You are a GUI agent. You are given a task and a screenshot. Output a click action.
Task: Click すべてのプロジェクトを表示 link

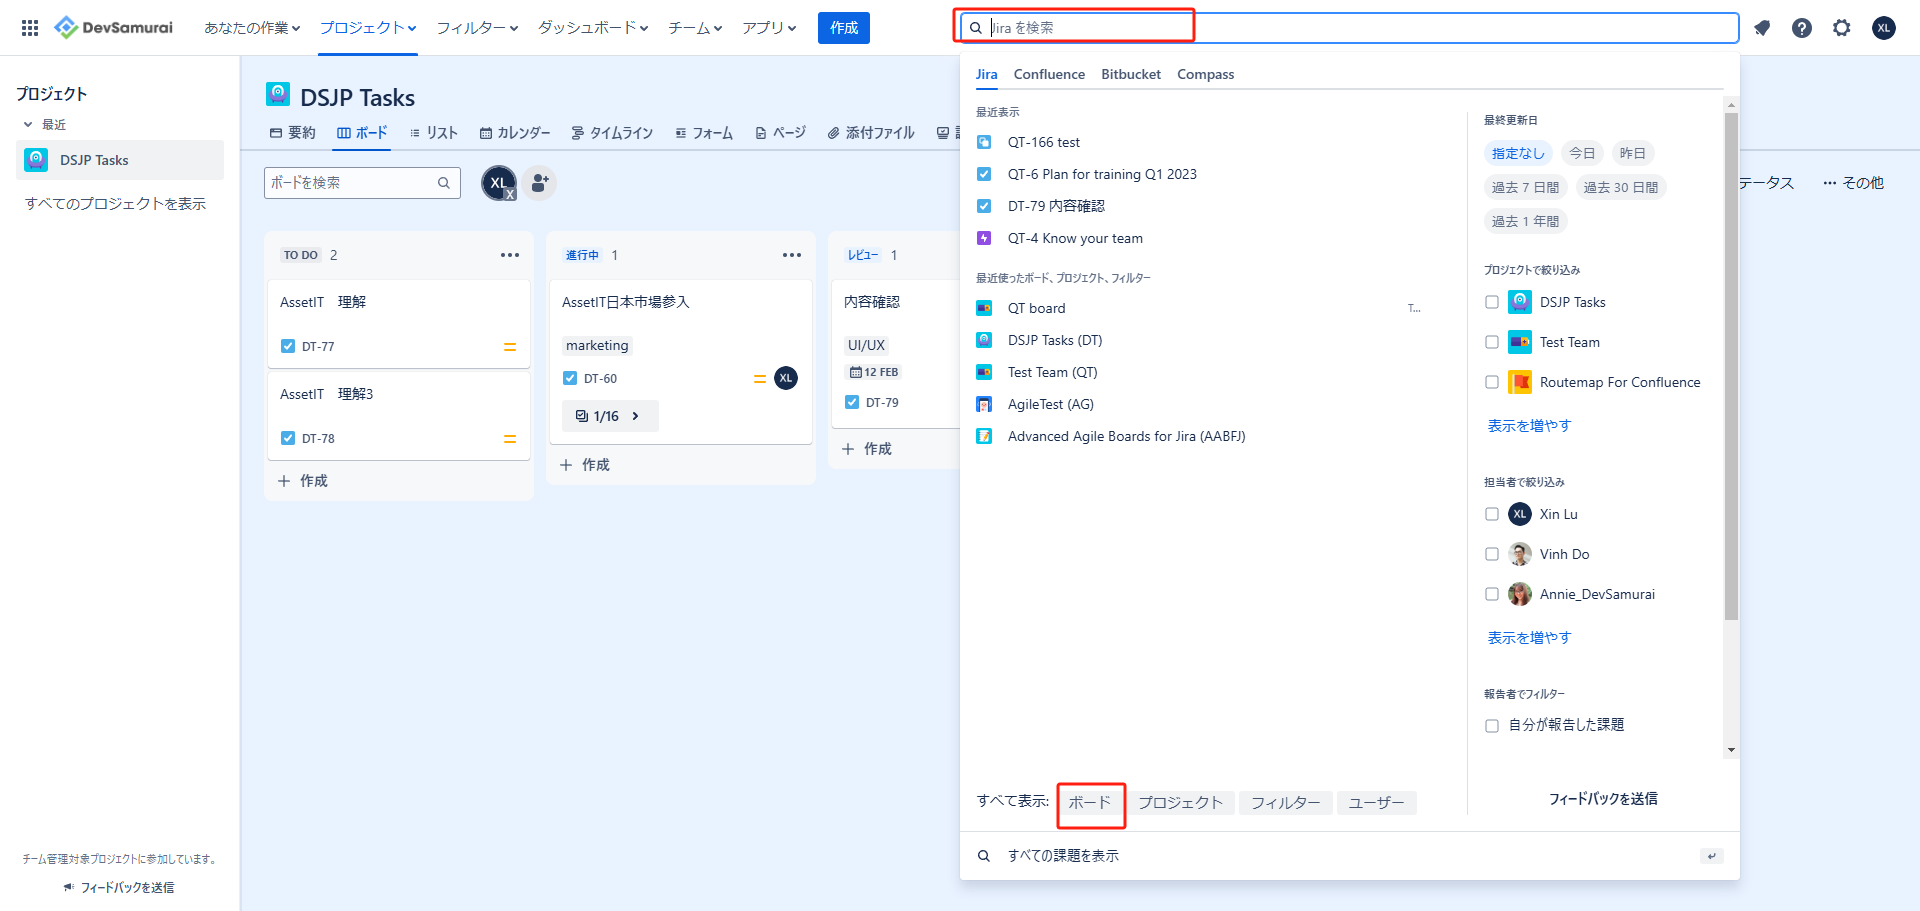(x=115, y=204)
